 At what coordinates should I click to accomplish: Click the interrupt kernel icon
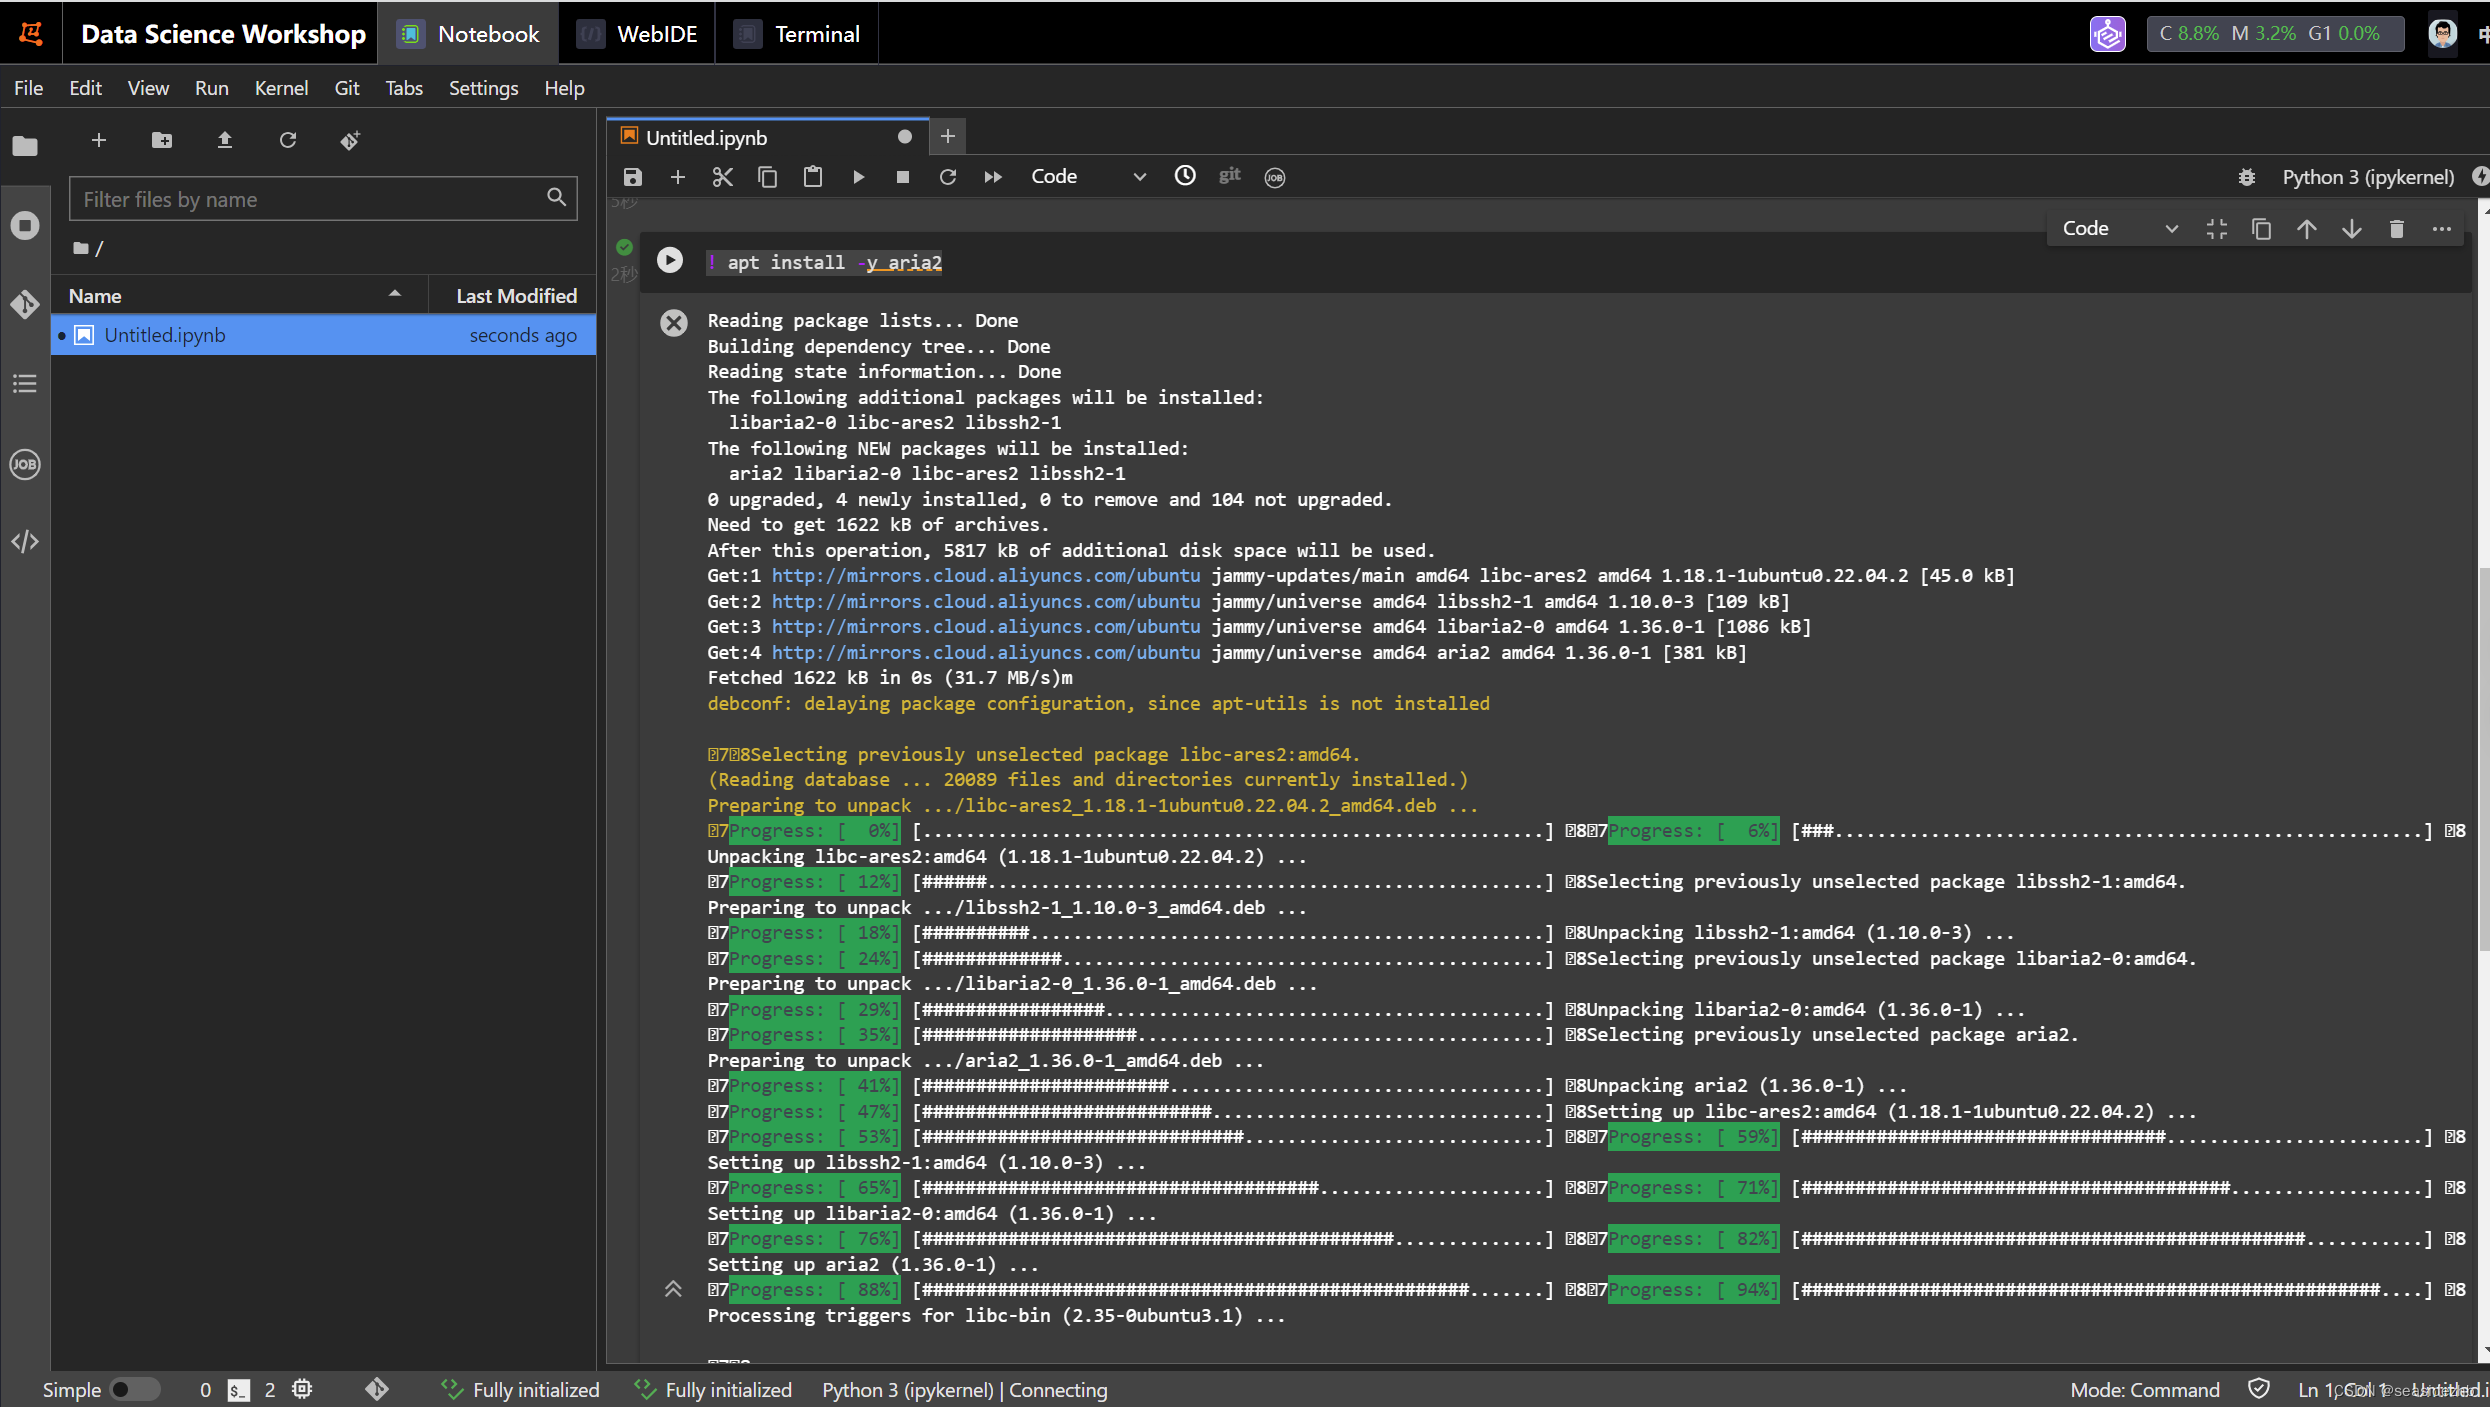click(903, 176)
